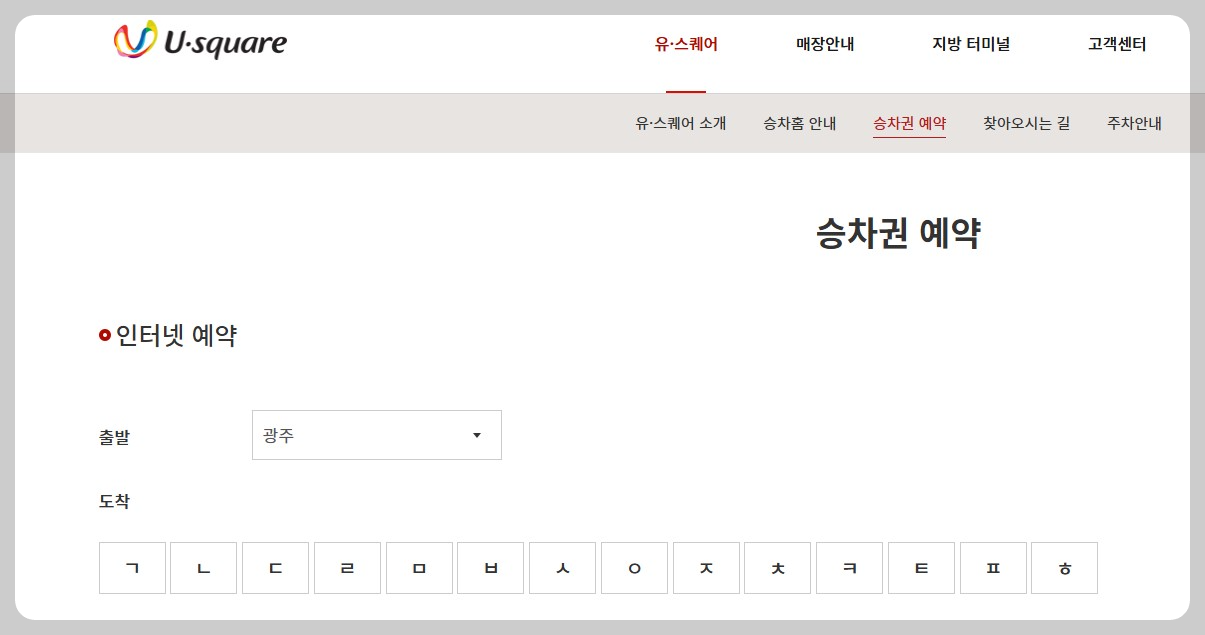Select the 승차홈 안내 tab
Screen dimensions: 1205x635
[x=798, y=122]
